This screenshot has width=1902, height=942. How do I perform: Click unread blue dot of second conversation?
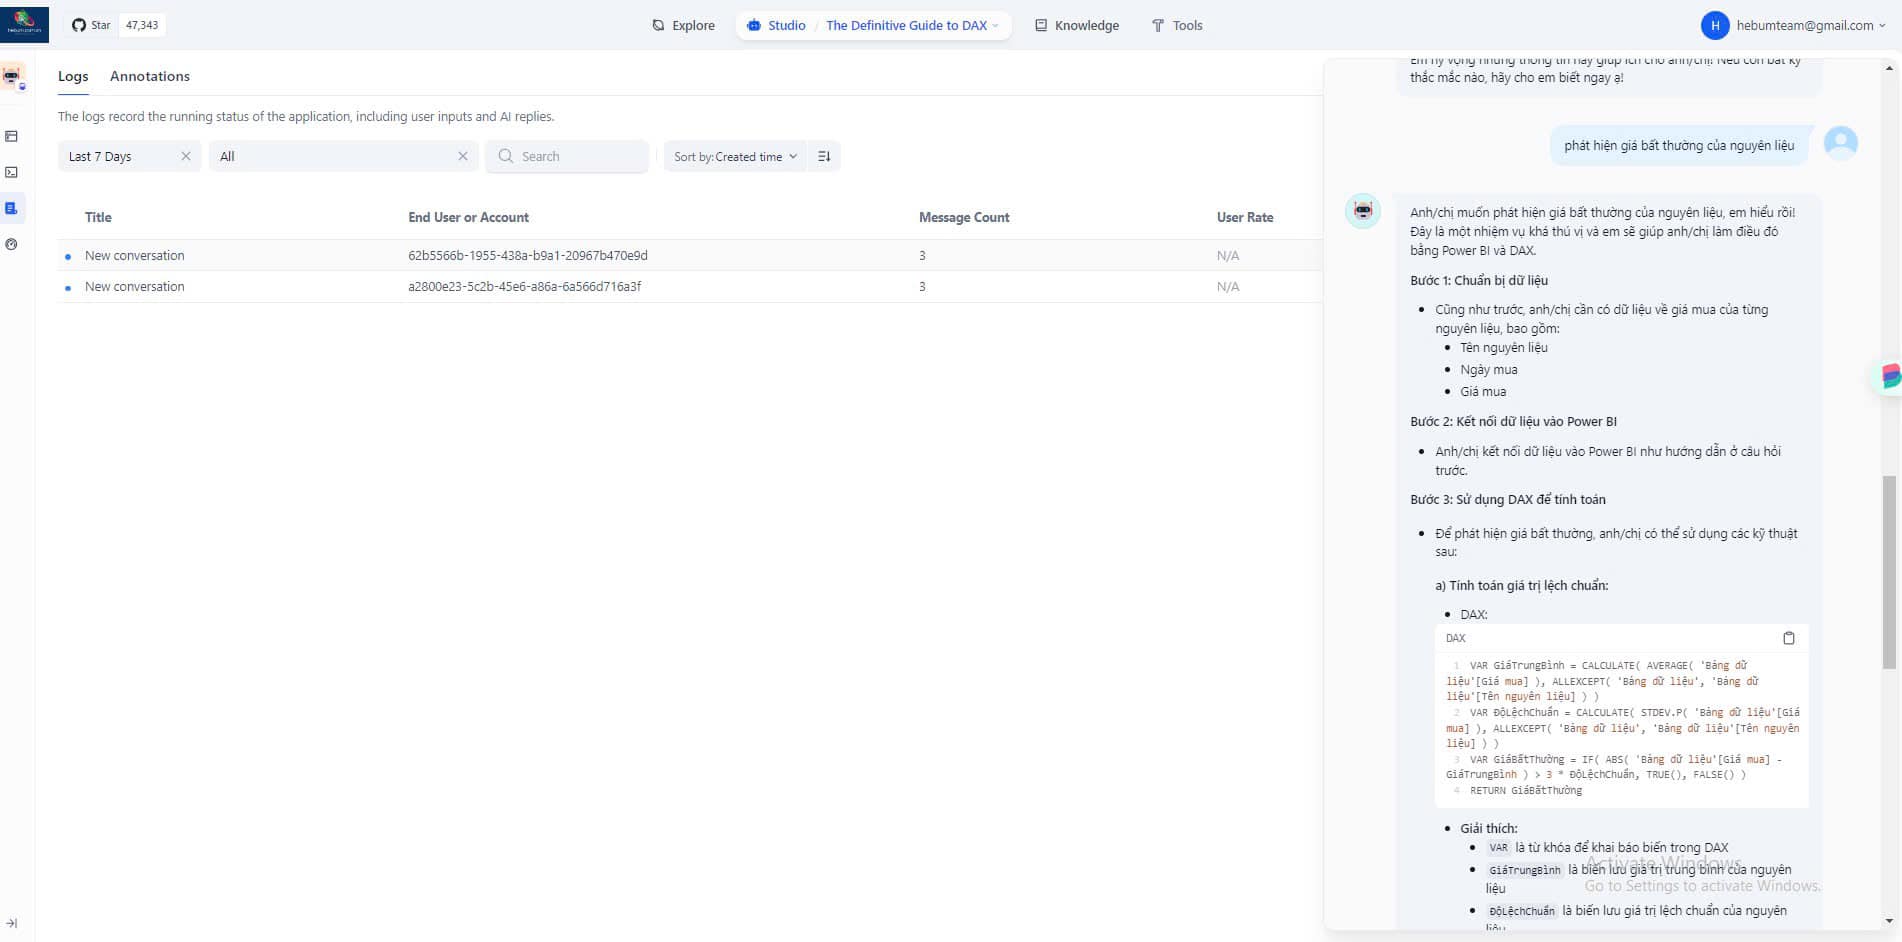[68, 288]
